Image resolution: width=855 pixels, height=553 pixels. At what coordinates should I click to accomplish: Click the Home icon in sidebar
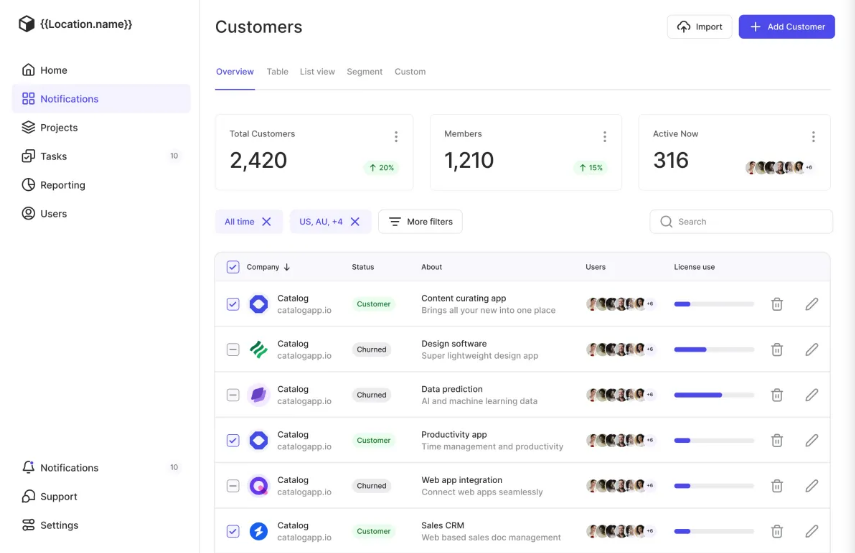pos(28,70)
